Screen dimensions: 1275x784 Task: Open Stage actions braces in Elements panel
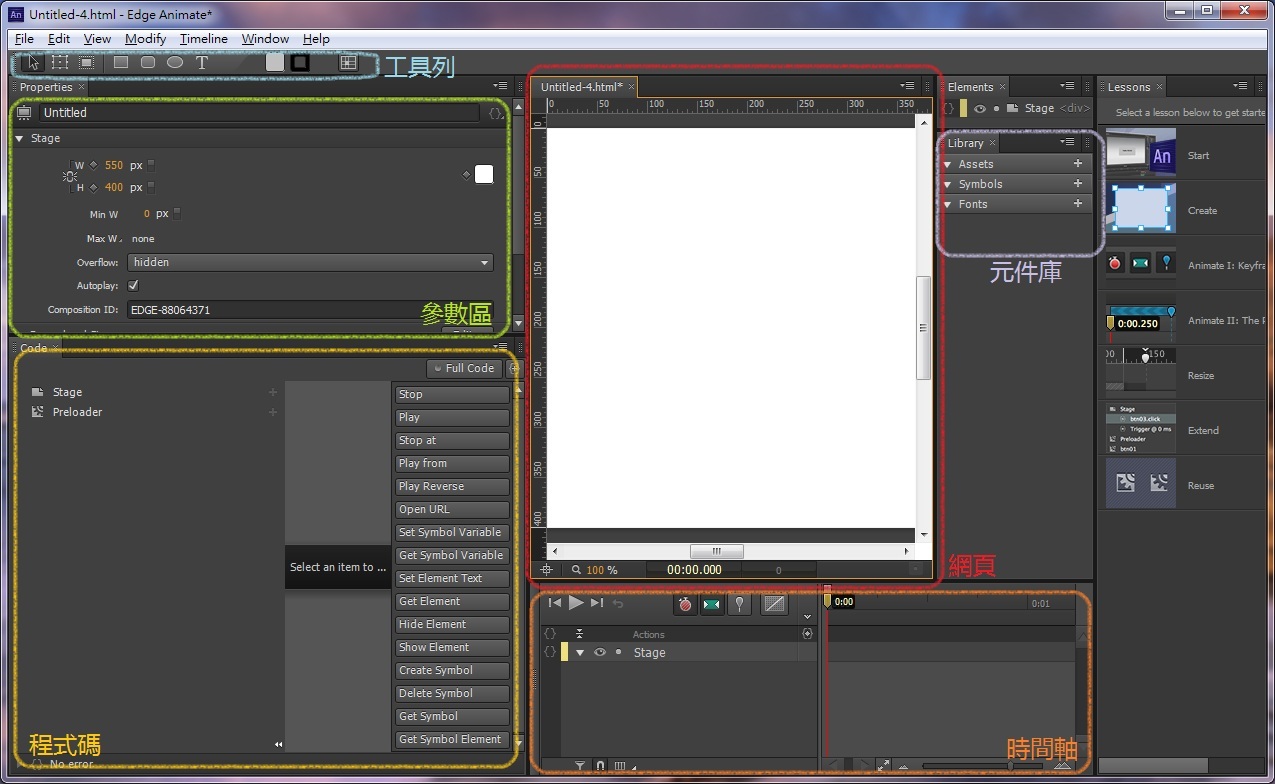coord(948,108)
